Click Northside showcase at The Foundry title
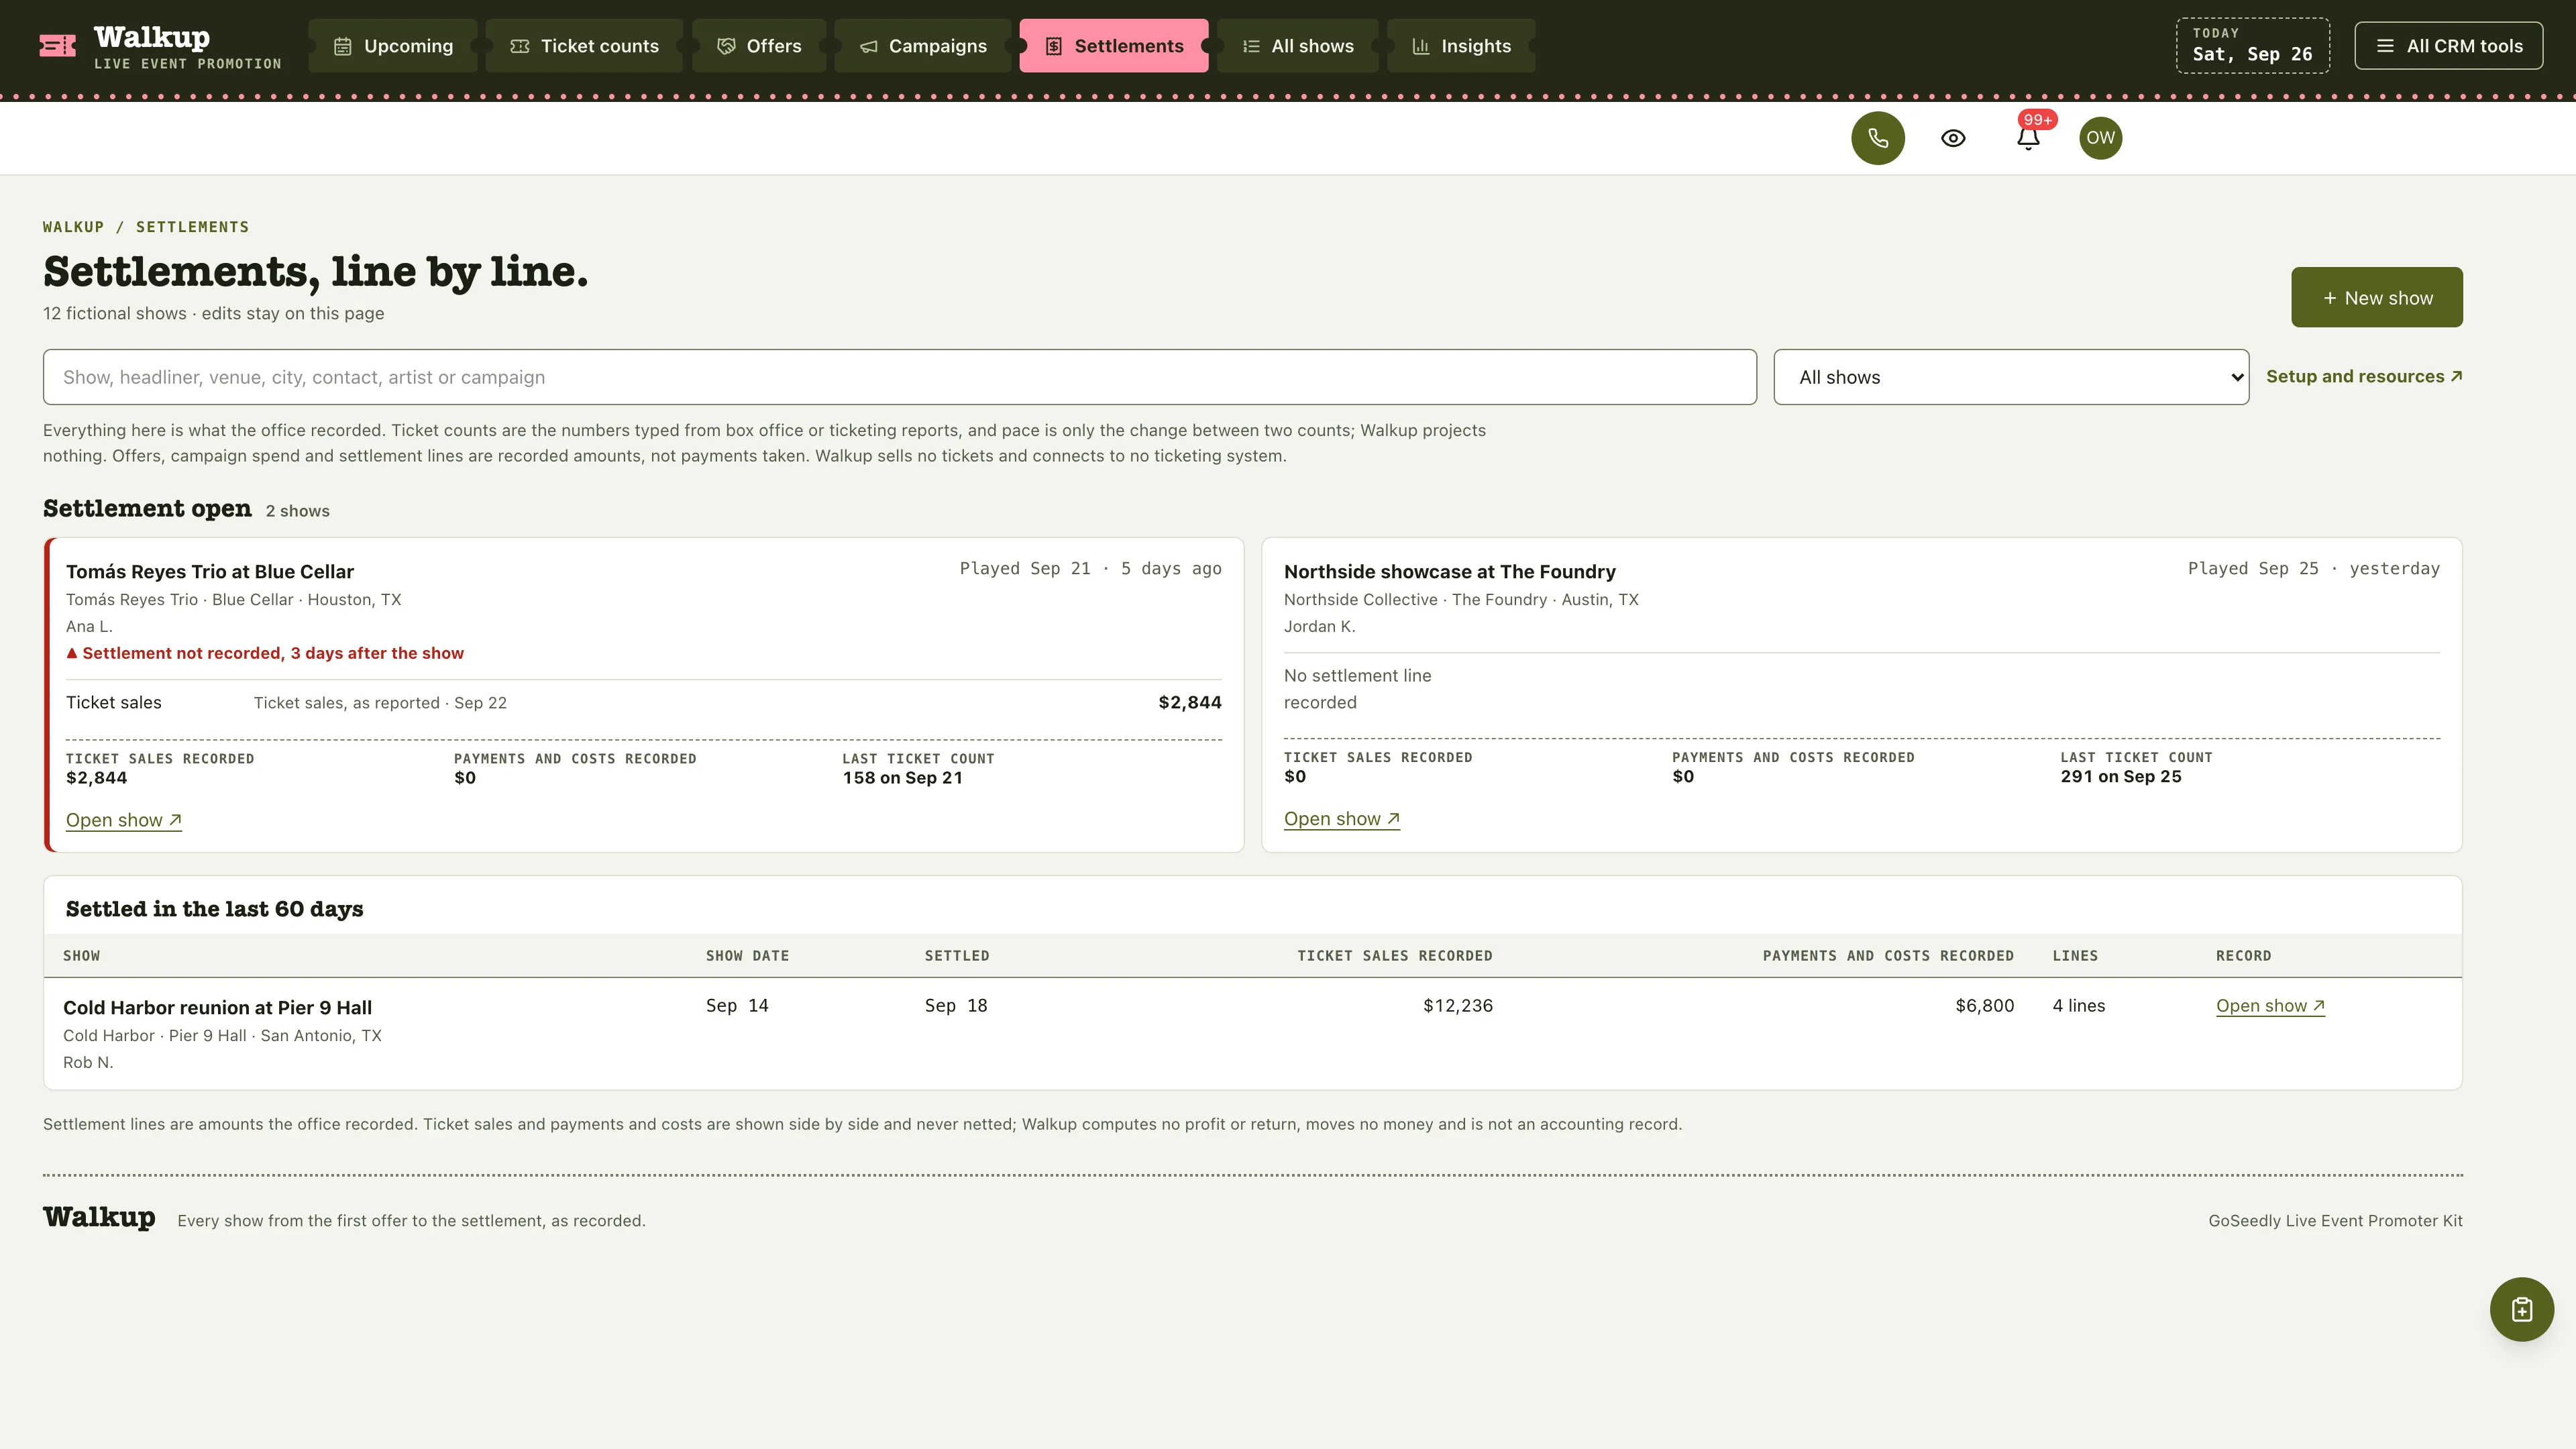 pyautogui.click(x=1449, y=572)
